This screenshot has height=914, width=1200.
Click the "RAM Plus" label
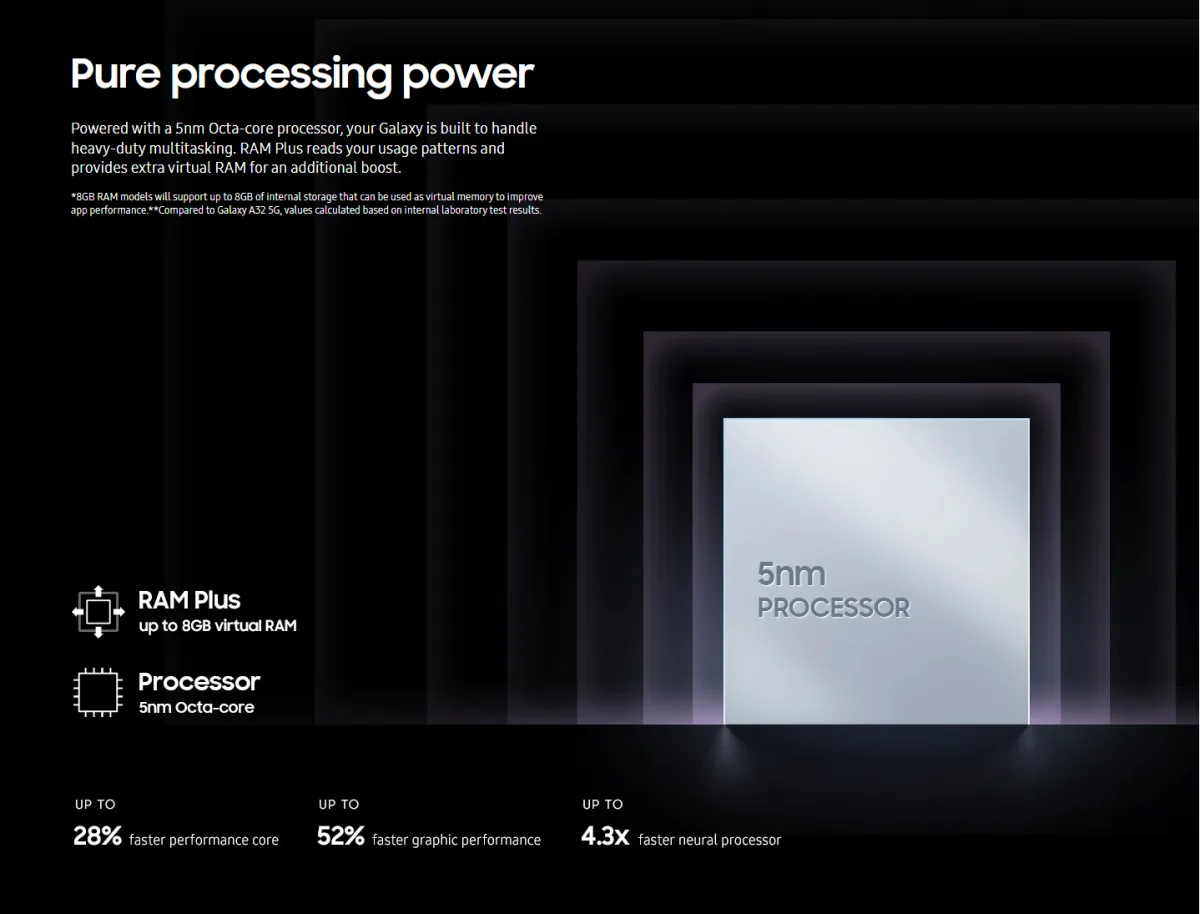189,600
